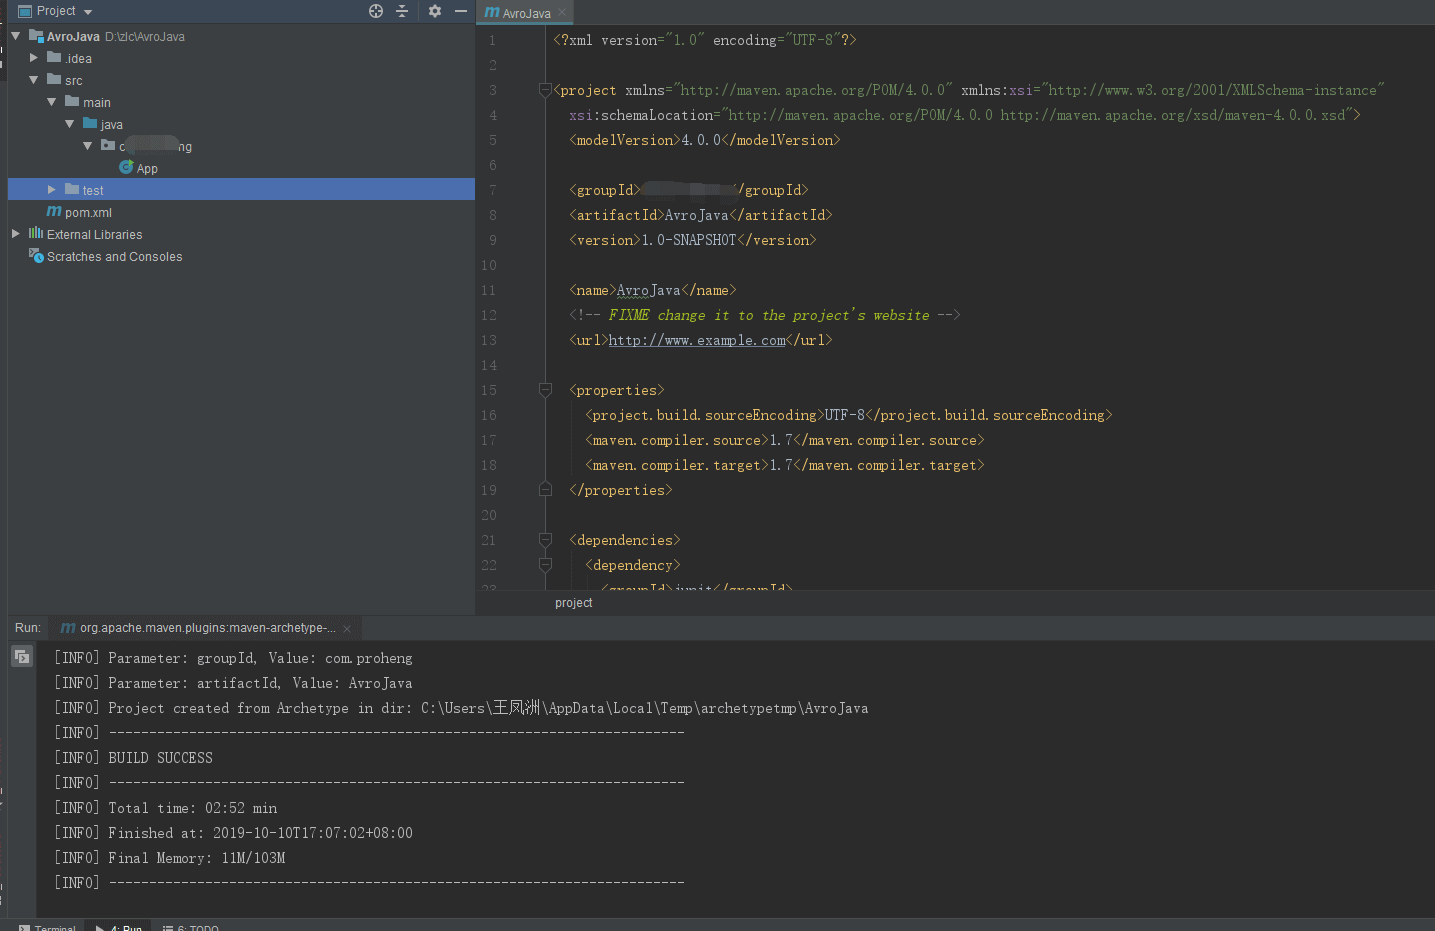Click Collapse All icon in Project panel
The image size is (1435, 931).
click(x=402, y=11)
